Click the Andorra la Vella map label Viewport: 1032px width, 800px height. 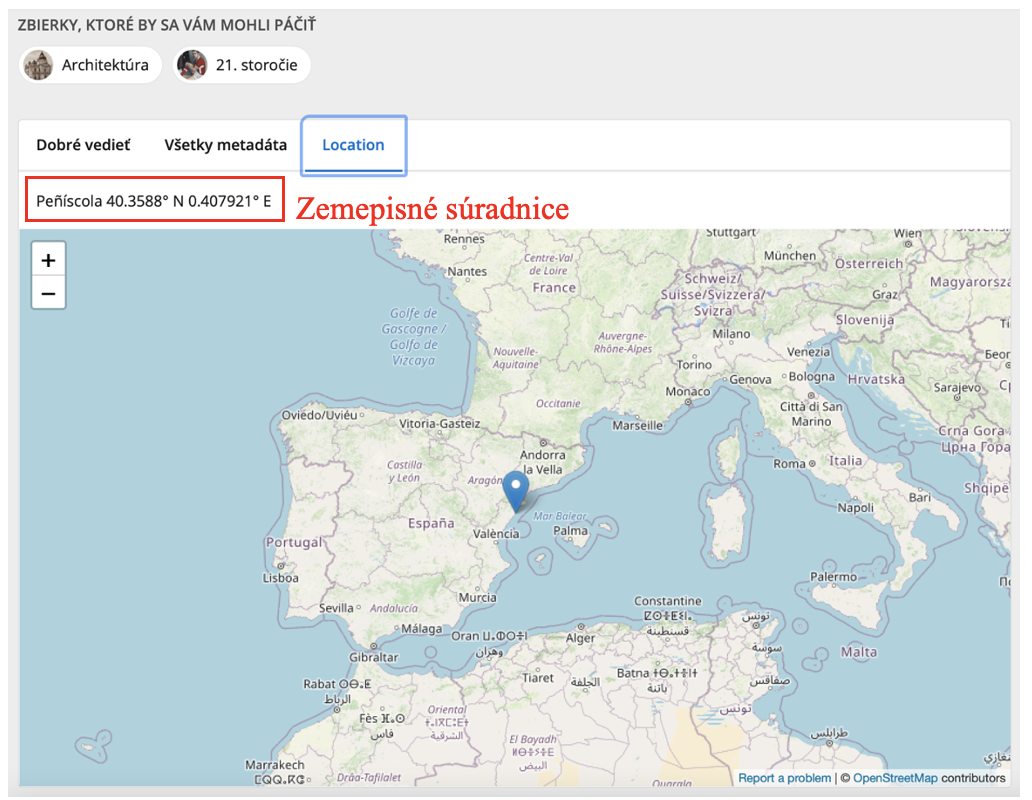(x=542, y=462)
